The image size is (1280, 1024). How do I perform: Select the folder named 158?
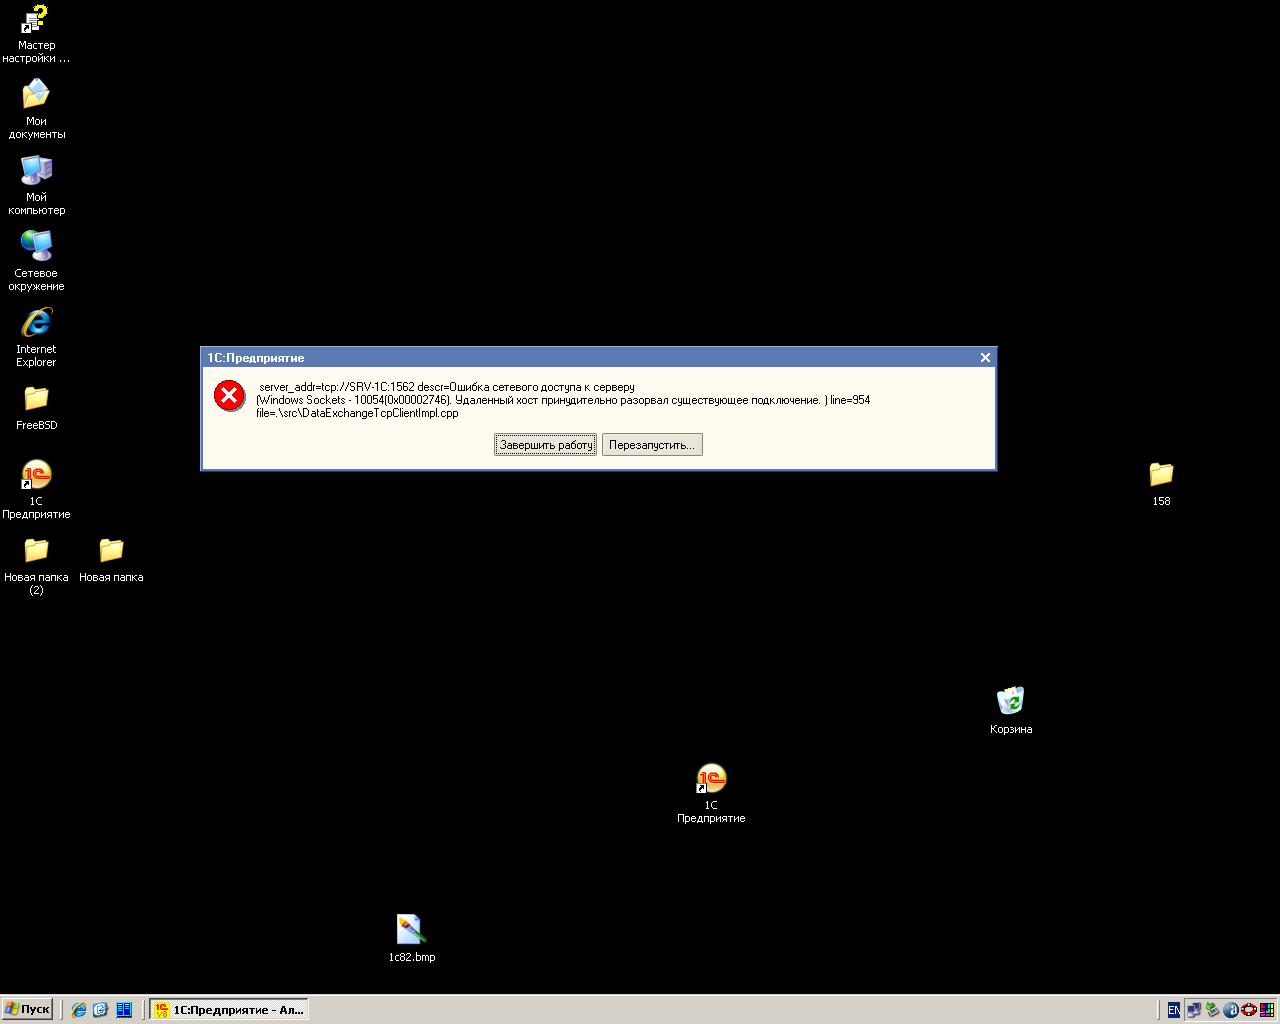[x=1161, y=484]
